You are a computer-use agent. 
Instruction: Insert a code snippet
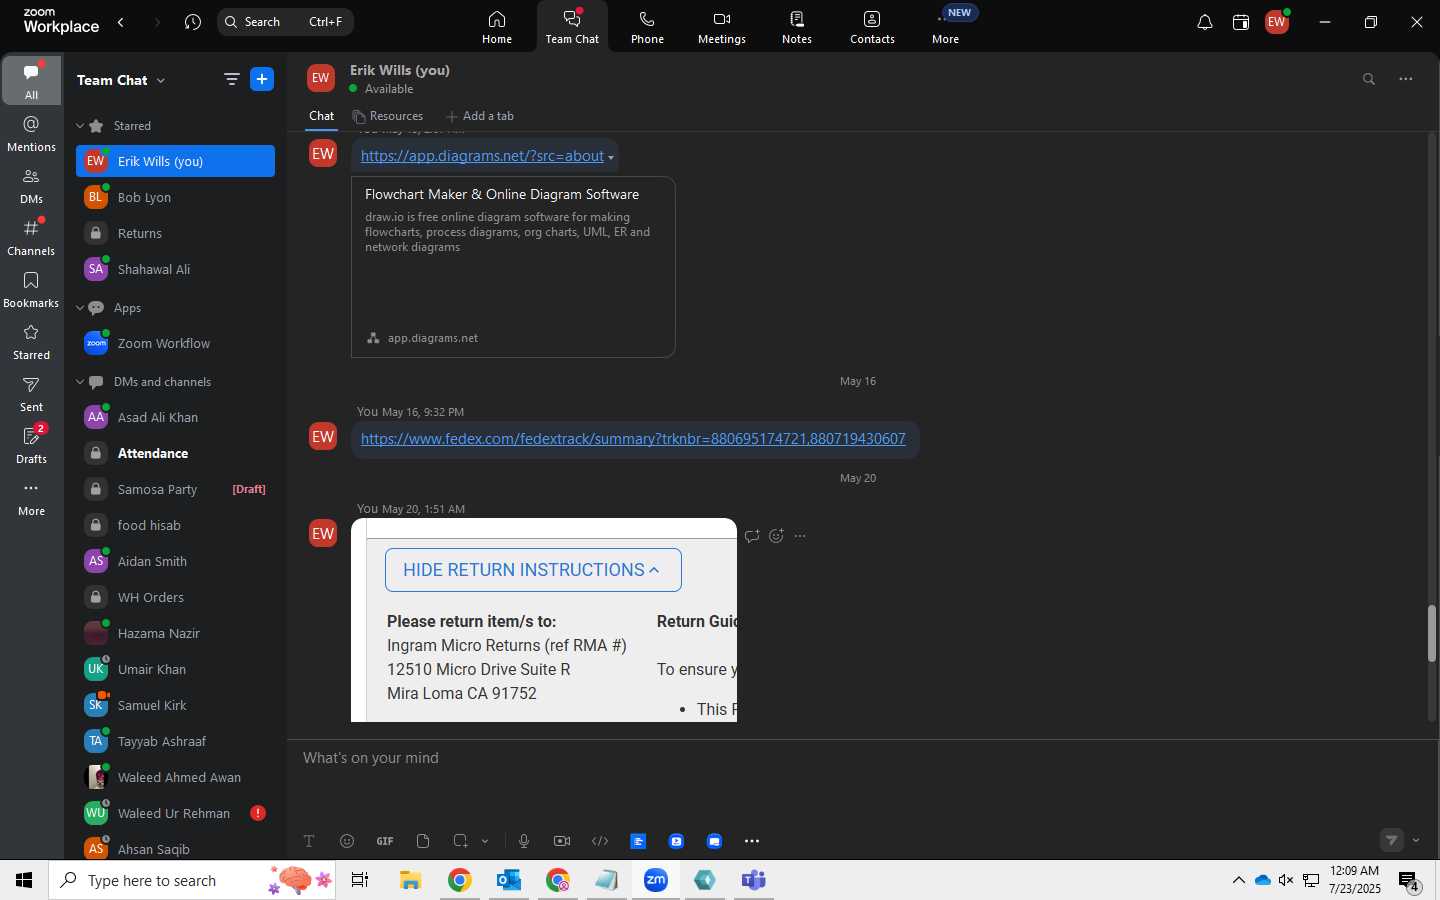pyautogui.click(x=600, y=841)
